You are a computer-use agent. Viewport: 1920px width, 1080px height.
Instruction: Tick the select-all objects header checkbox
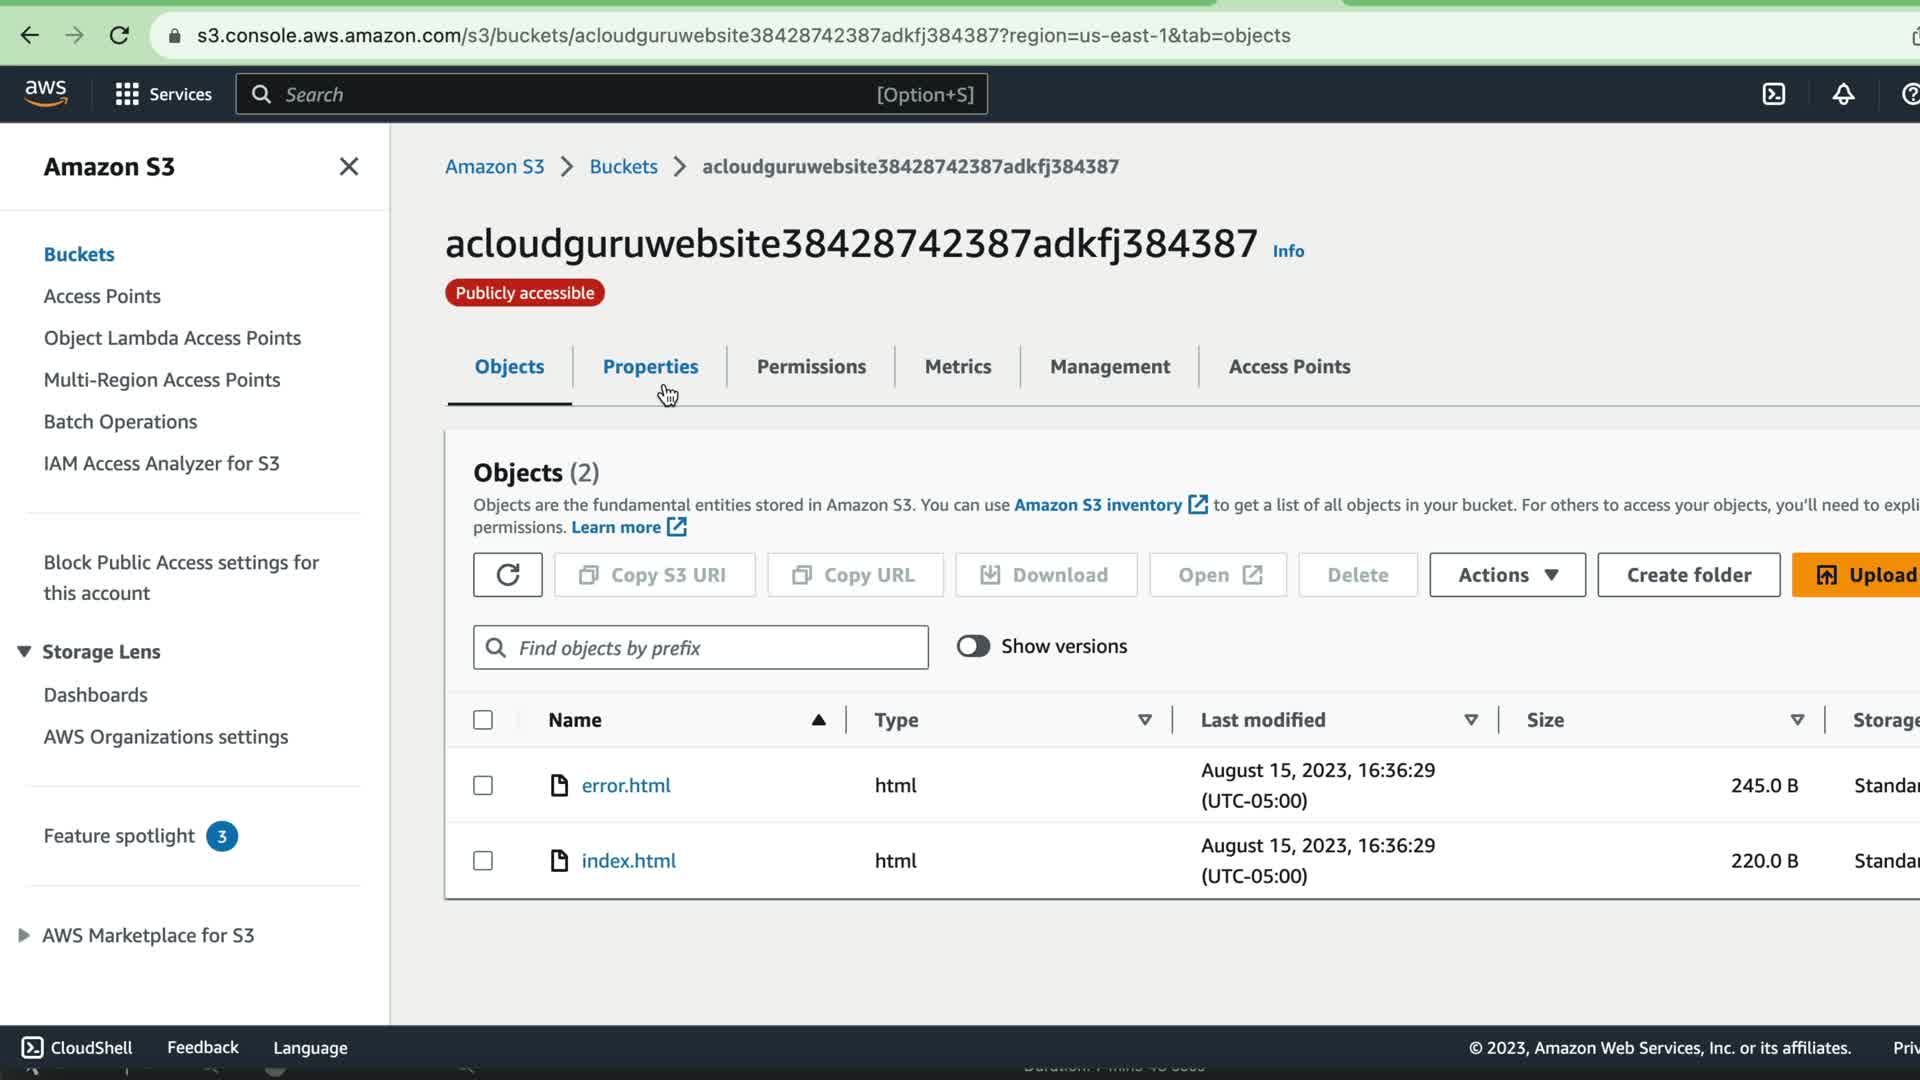483,720
